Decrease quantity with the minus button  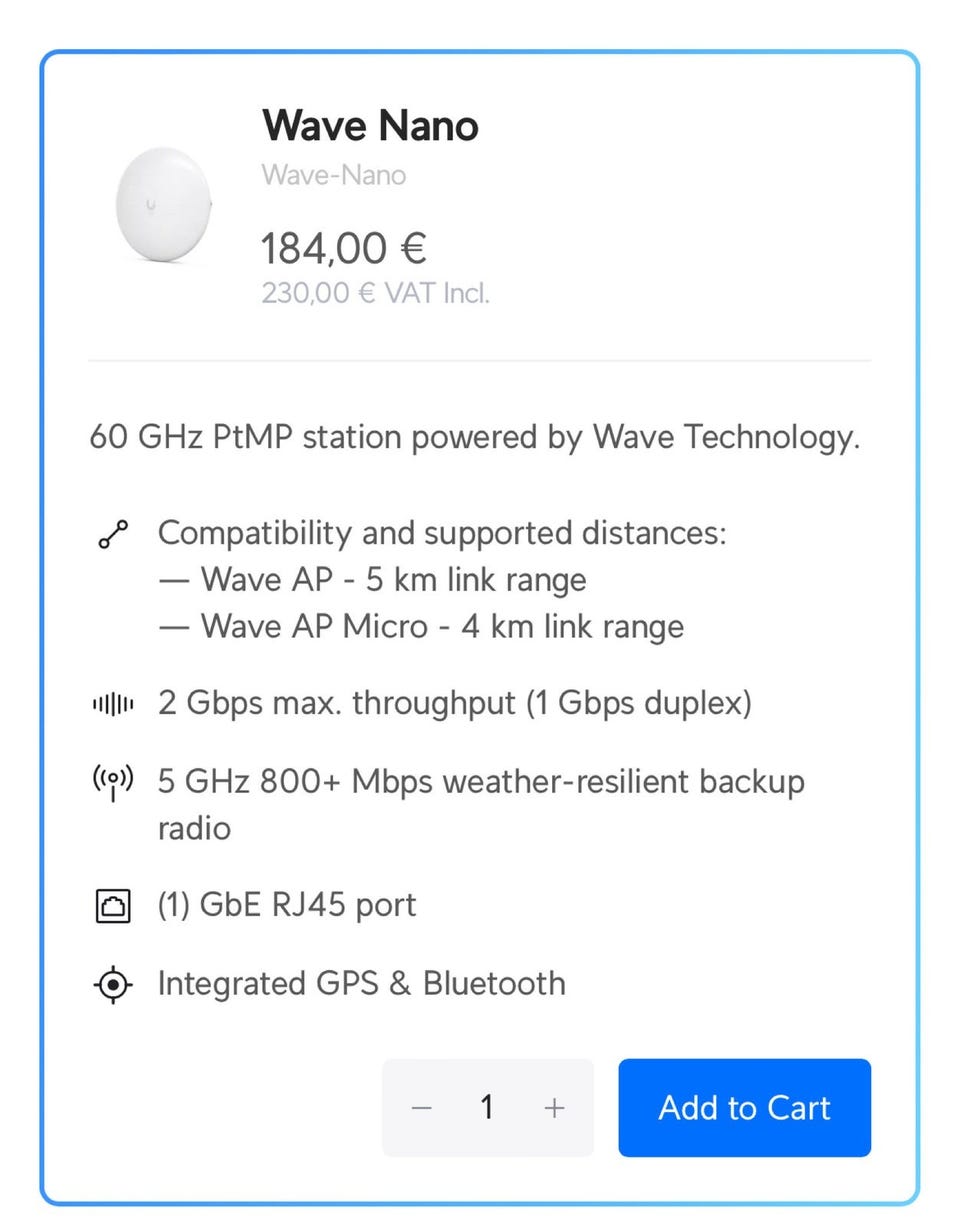[x=422, y=1108]
